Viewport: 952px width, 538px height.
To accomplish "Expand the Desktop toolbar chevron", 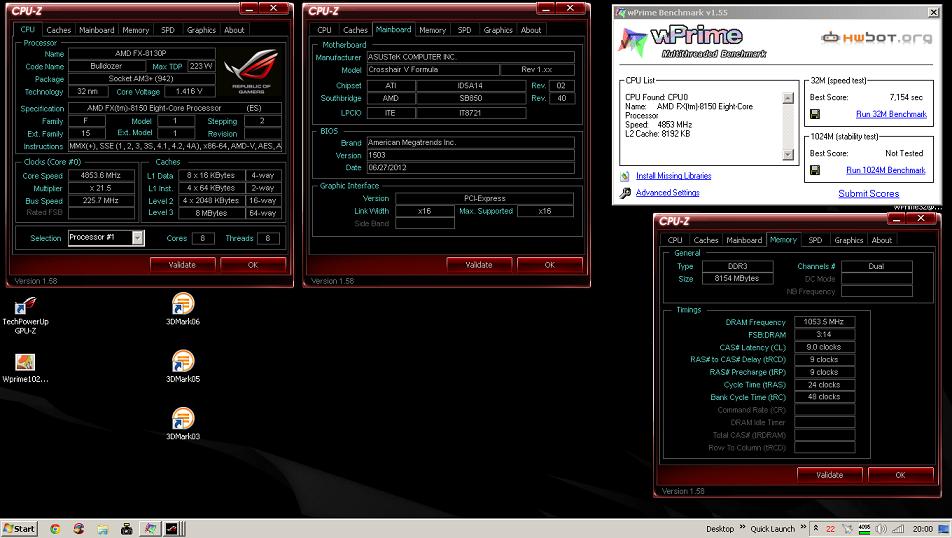I will (x=742, y=527).
